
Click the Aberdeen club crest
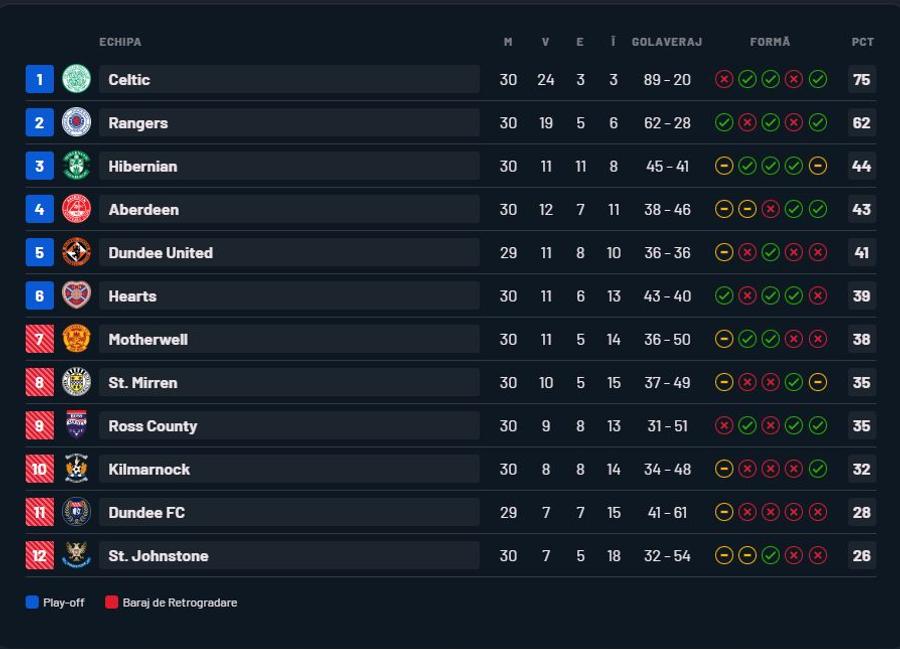tap(76, 209)
